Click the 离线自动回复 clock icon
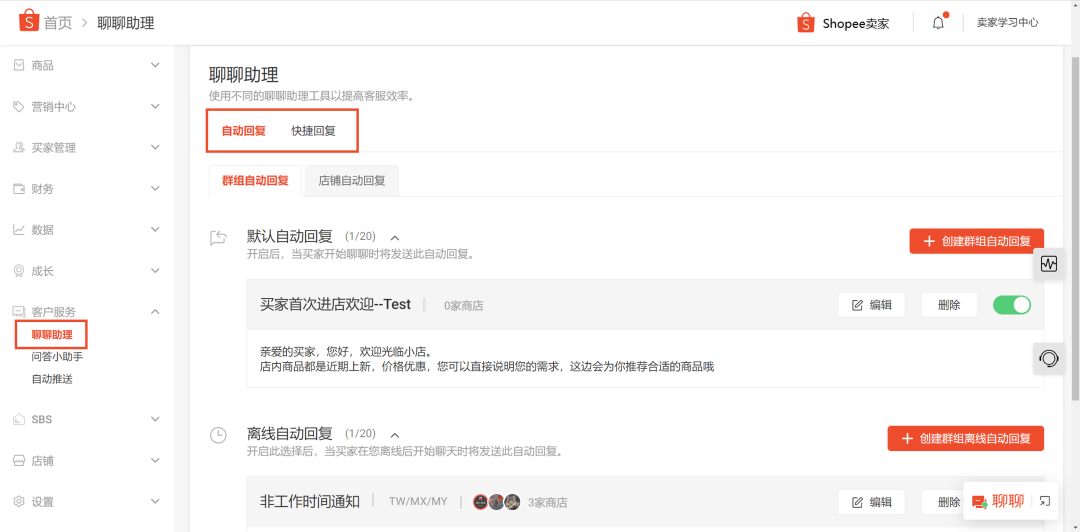The height and width of the screenshot is (532, 1080). [x=218, y=435]
